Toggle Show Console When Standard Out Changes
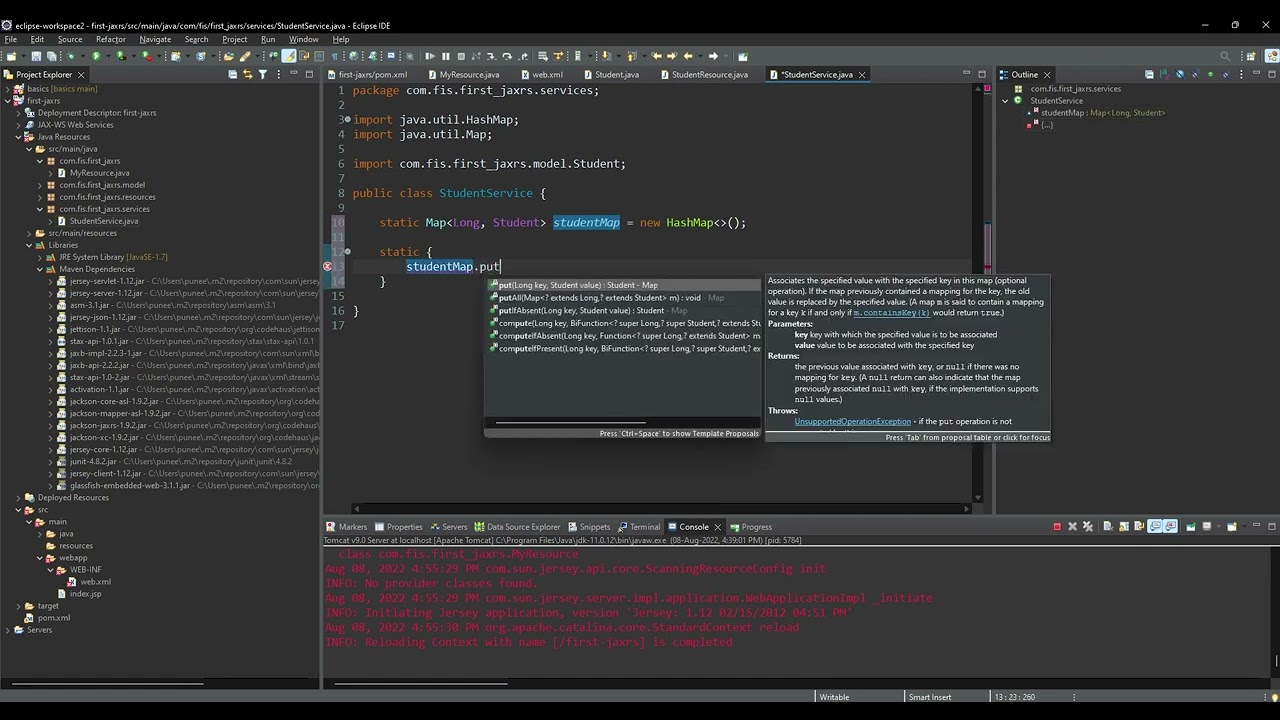The height and width of the screenshot is (720, 1280). pyautogui.click(x=1155, y=527)
